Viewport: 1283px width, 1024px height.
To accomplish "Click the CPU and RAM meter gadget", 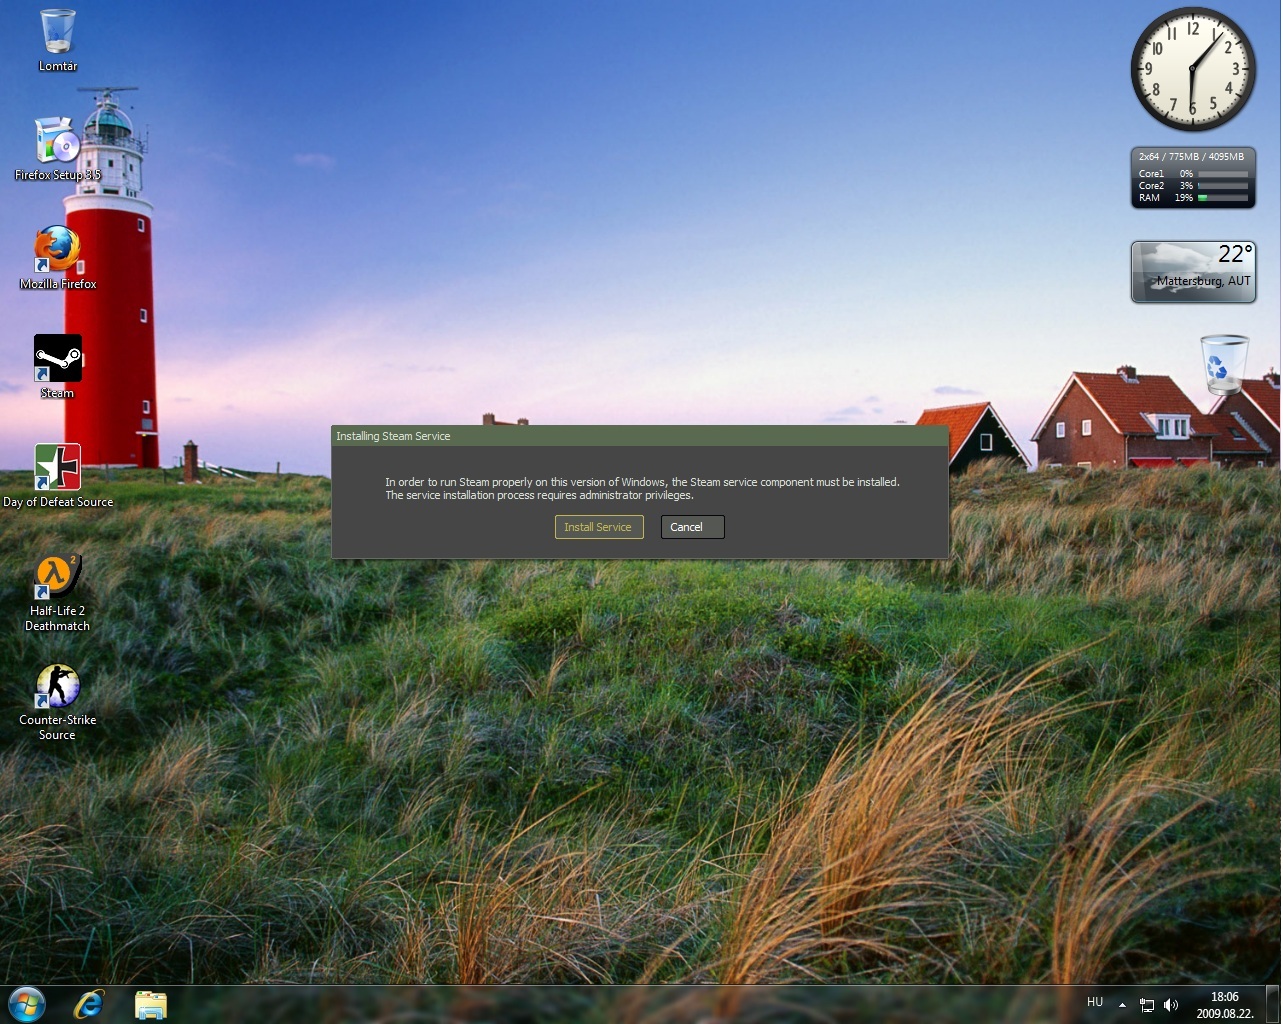I will coord(1193,178).
